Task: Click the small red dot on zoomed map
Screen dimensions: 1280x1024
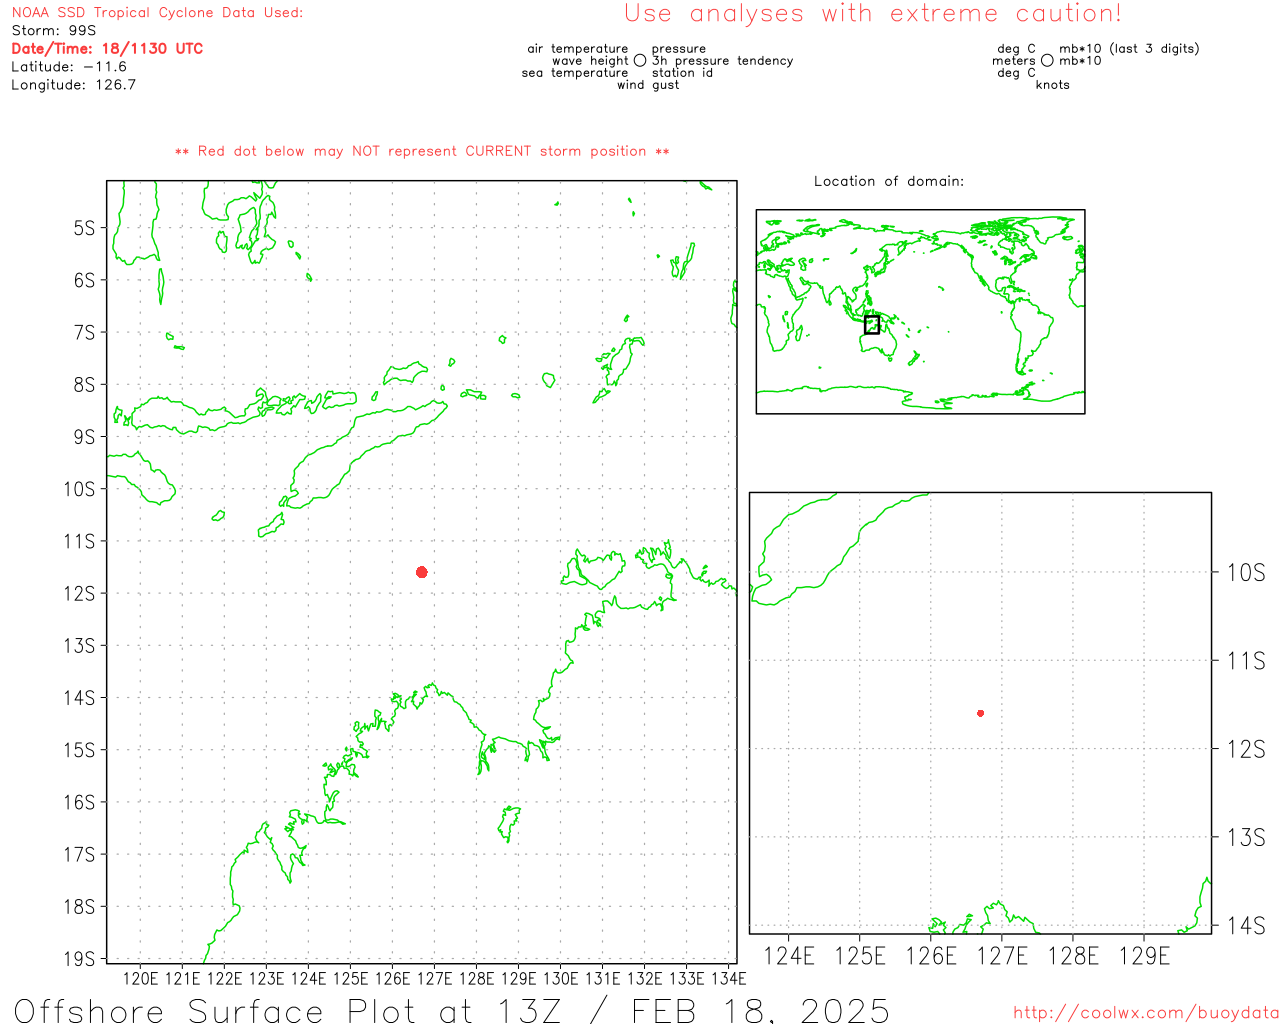Action: tap(980, 713)
